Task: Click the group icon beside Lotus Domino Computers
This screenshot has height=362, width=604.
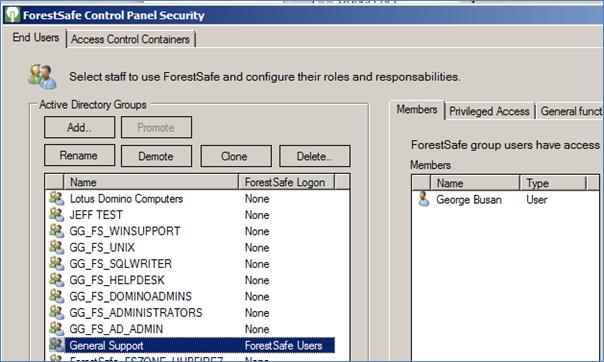Action: (56, 199)
